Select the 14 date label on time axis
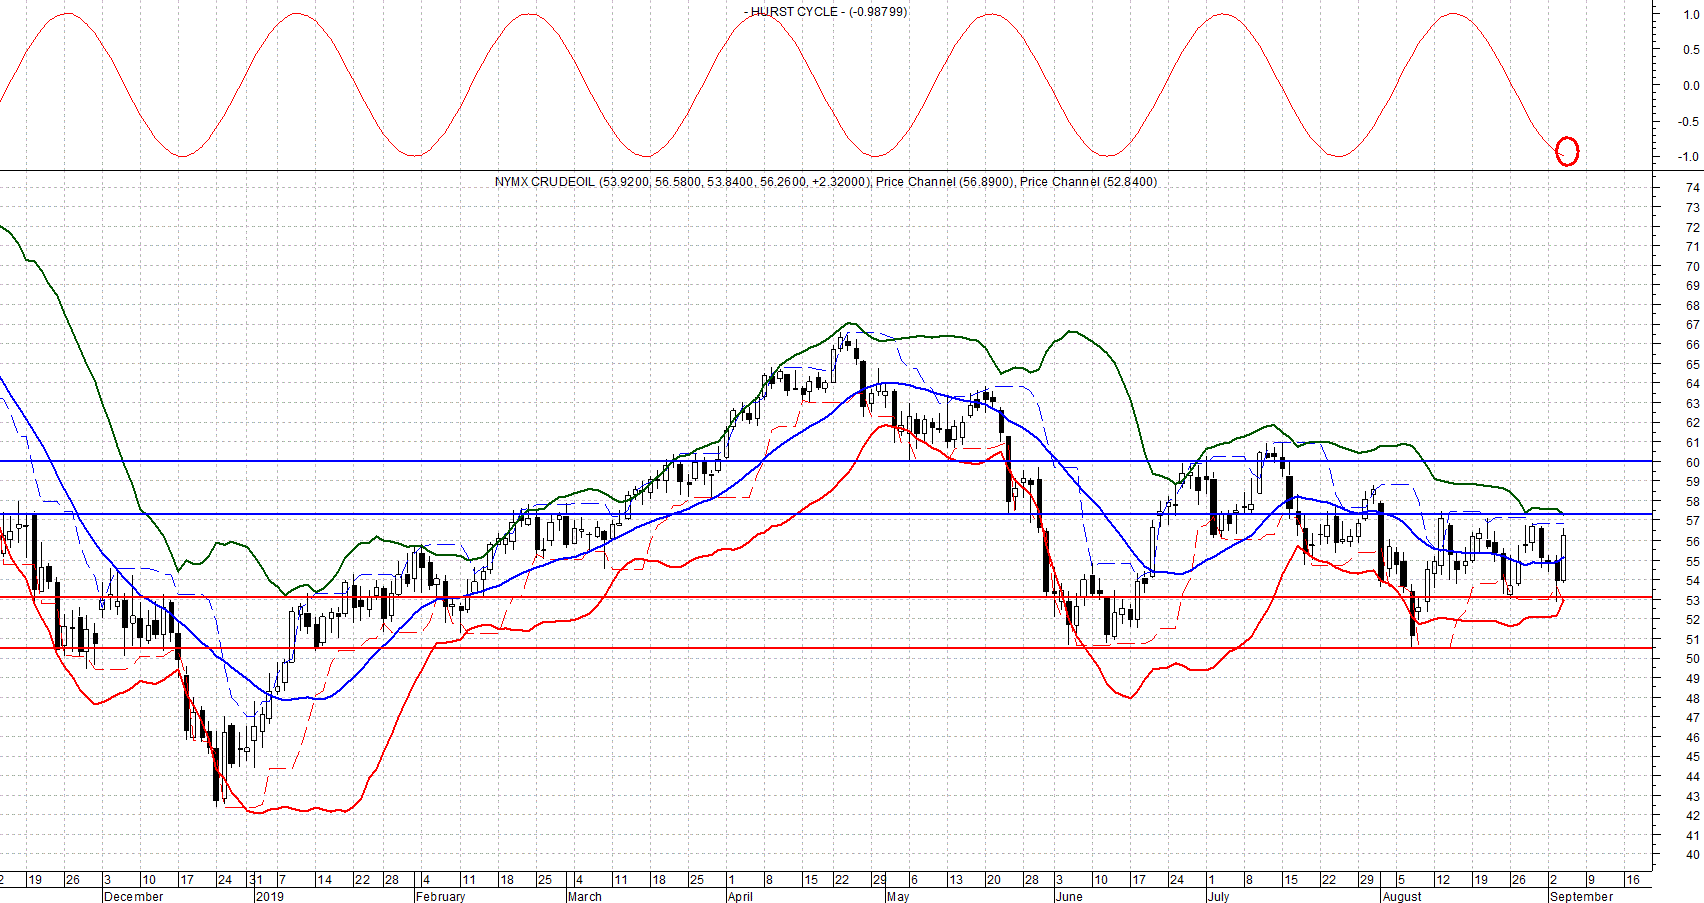The height and width of the screenshot is (903, 1704). (324, 880)
